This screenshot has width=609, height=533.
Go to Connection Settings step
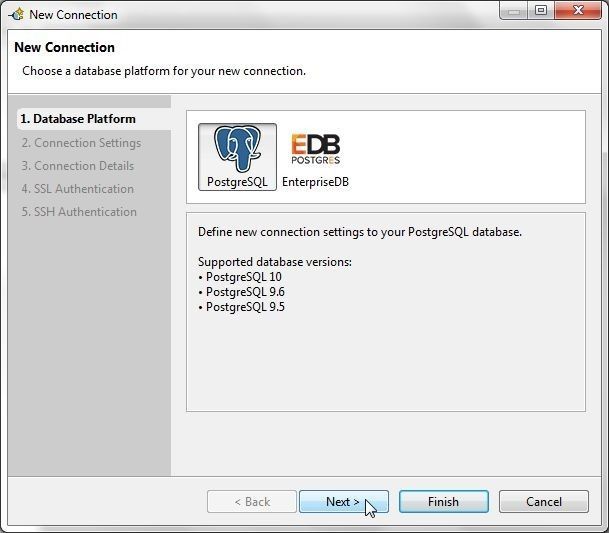coord(81,143)
